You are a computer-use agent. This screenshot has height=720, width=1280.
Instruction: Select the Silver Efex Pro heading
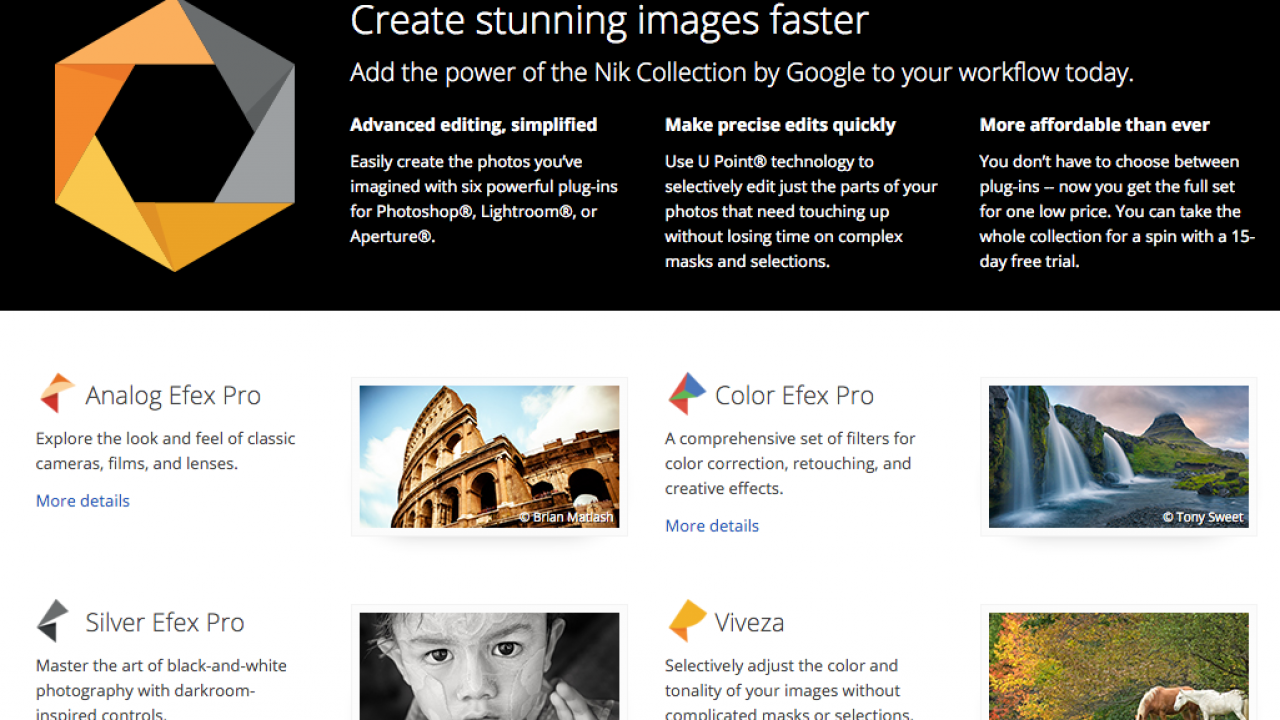pos(165,622)
